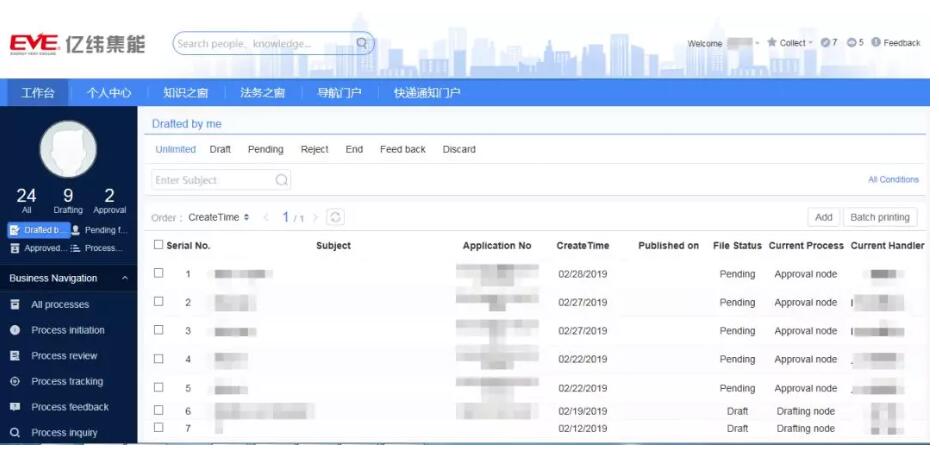Click the All processes icon
Screen dimensions: 939x453
pos(15,304)
